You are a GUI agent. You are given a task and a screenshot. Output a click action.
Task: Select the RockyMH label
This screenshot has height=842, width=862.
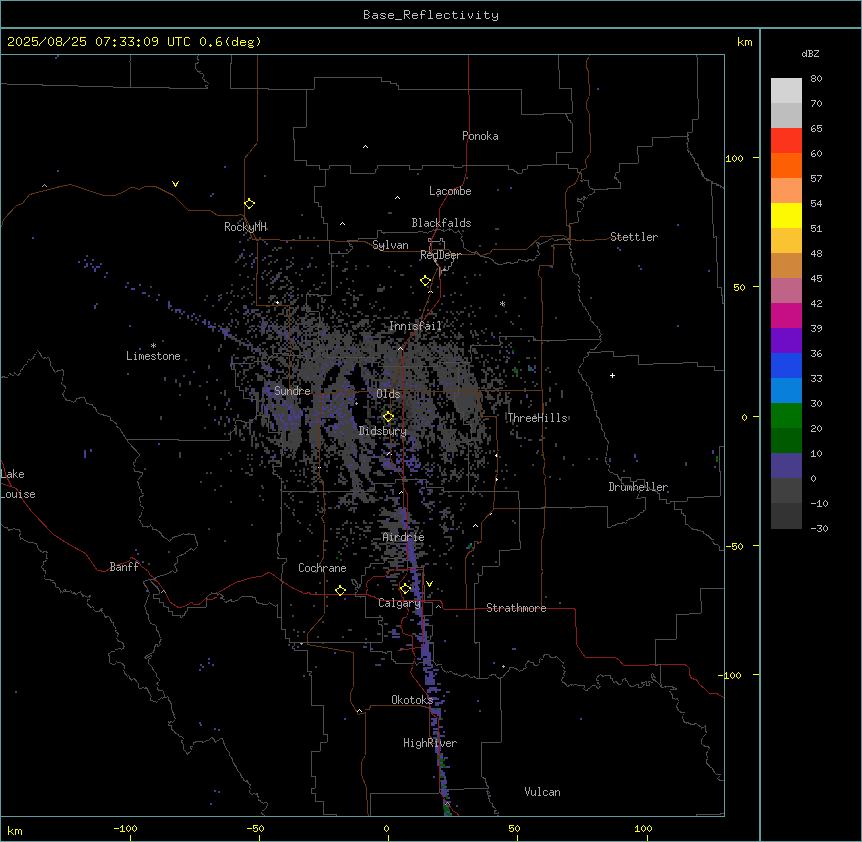[x=245, y=227]
